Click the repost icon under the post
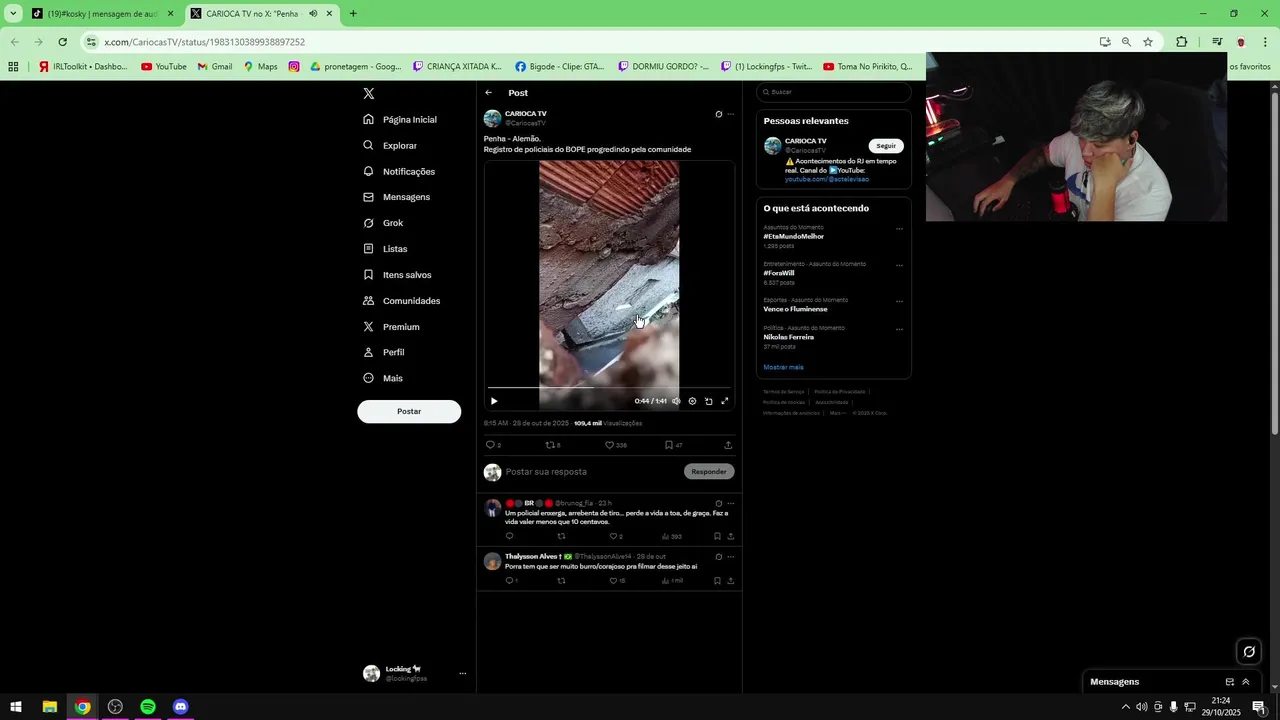This screenshot has width=1280, height=720. [x=549, y=445]
